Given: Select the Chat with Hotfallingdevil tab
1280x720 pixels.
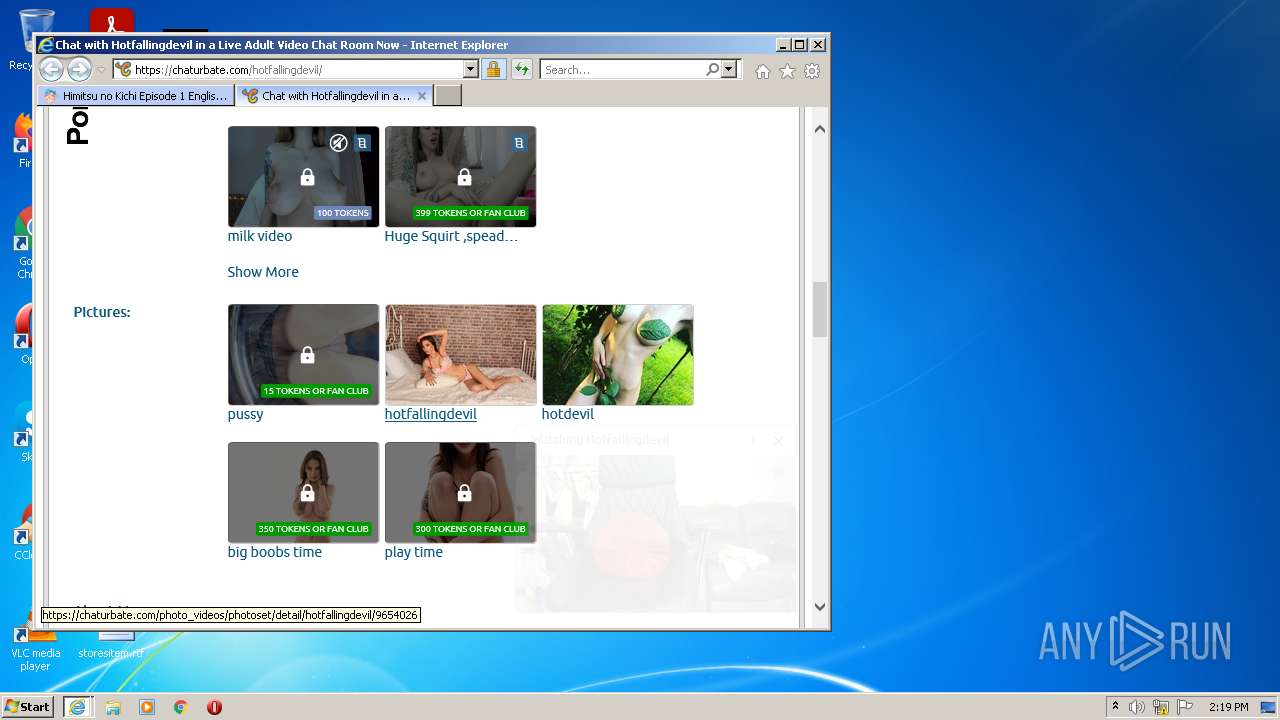Looking at the screenshot, I should tap(334, 96).
